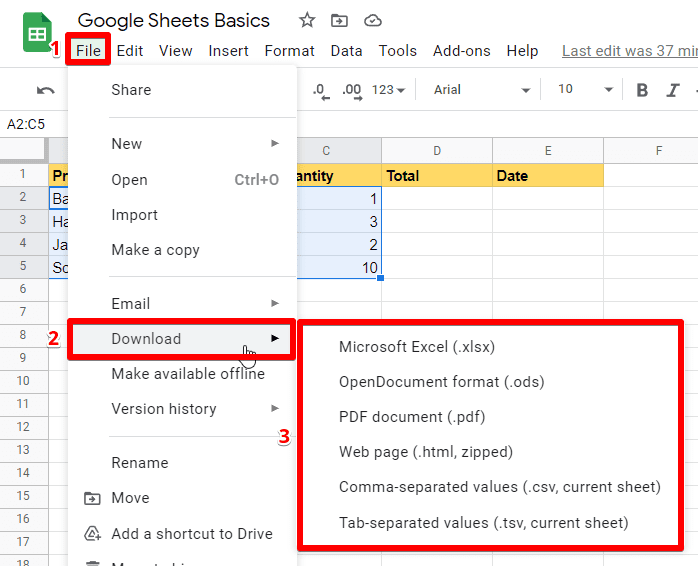Choose Import in the File menu
This screenshot has width=698, height=566.
[182, 215]
